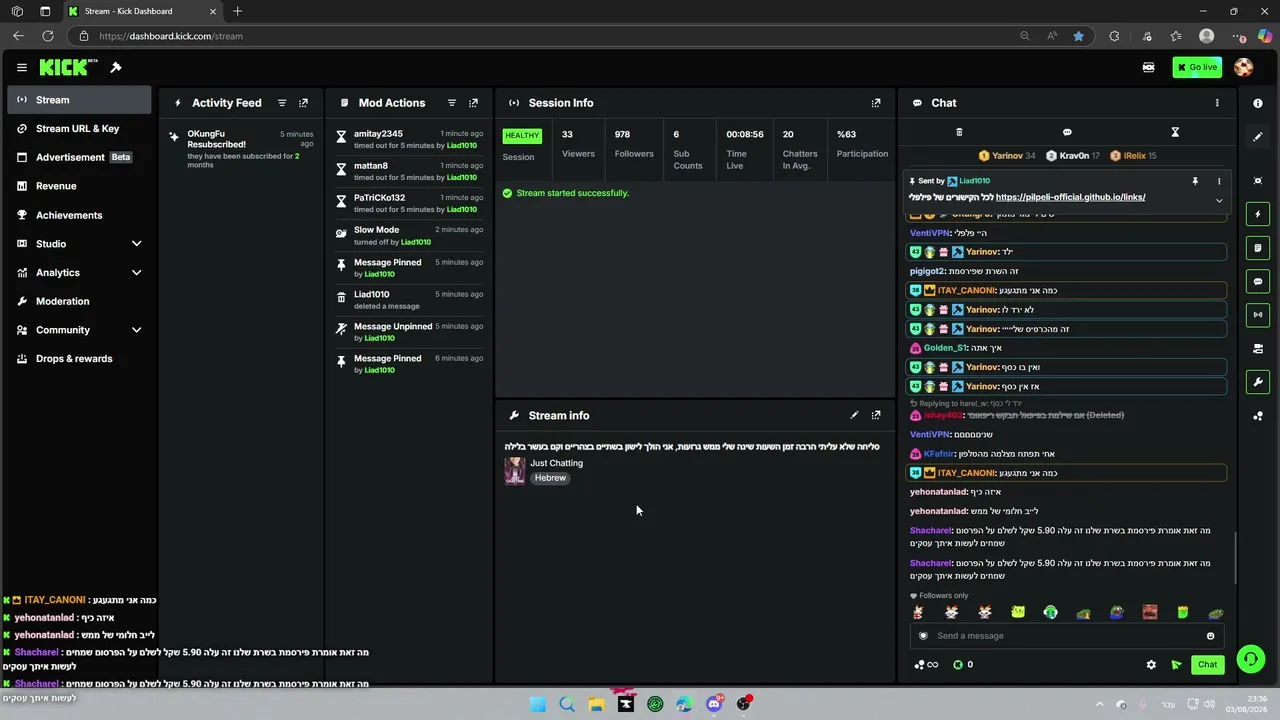Image resolution: width=1280 pixels, height=720 pixels.
Task: Open the Revenue page
Action: [80, 186]
